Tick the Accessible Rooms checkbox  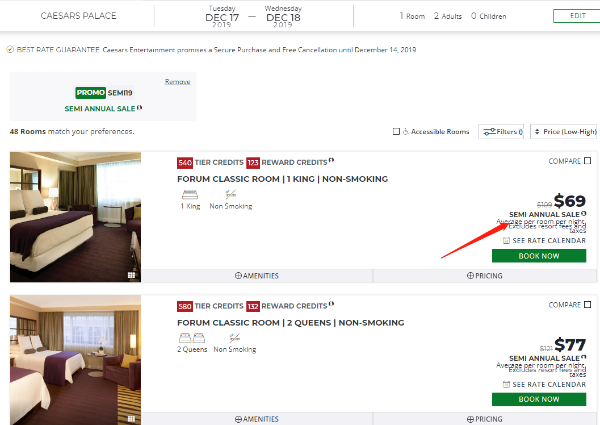click(396, 132)
